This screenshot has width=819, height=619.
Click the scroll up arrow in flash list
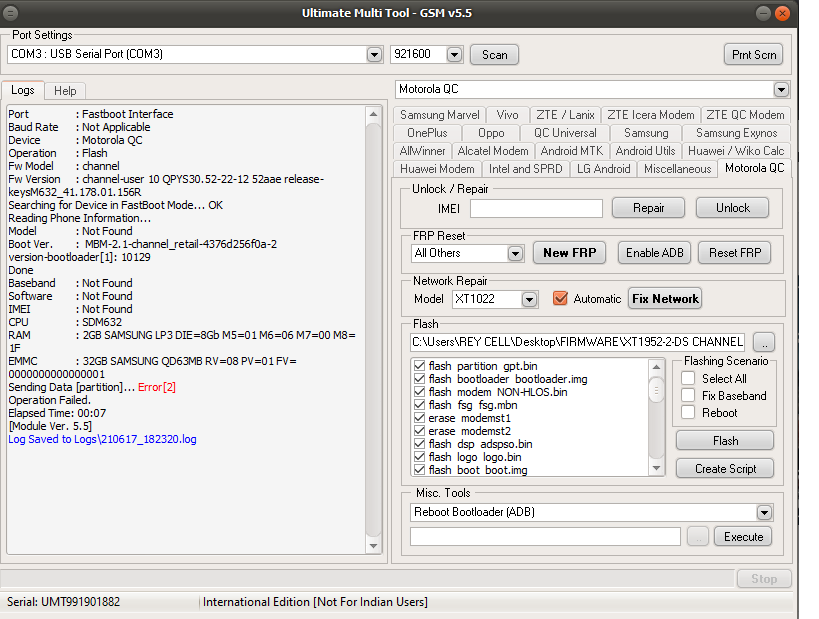pyautogui.click(x=656, y=367)
